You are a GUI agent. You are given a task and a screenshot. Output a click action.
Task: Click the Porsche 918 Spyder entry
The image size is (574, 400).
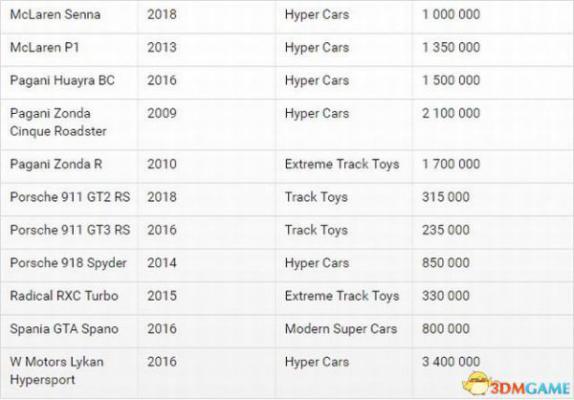tap(68, 263)
